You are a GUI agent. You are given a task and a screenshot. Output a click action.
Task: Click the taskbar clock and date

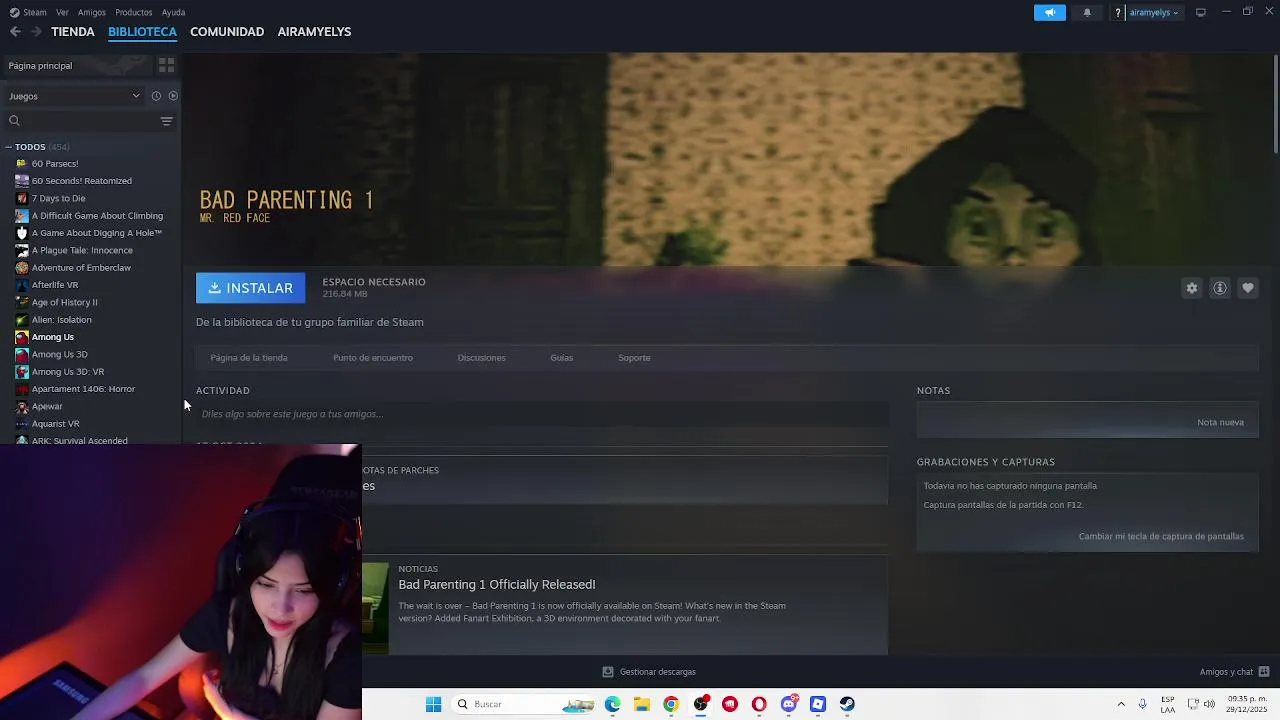coord(1245,704)
